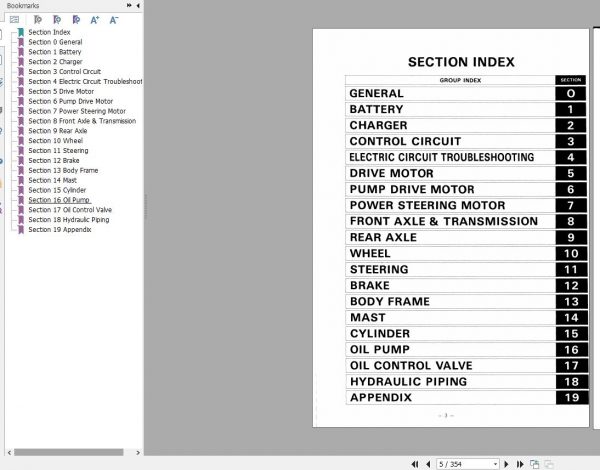Screen dimensions: 600x470
Task: Open bookmark Section 10 Wheel
Action: coord(55,141)
